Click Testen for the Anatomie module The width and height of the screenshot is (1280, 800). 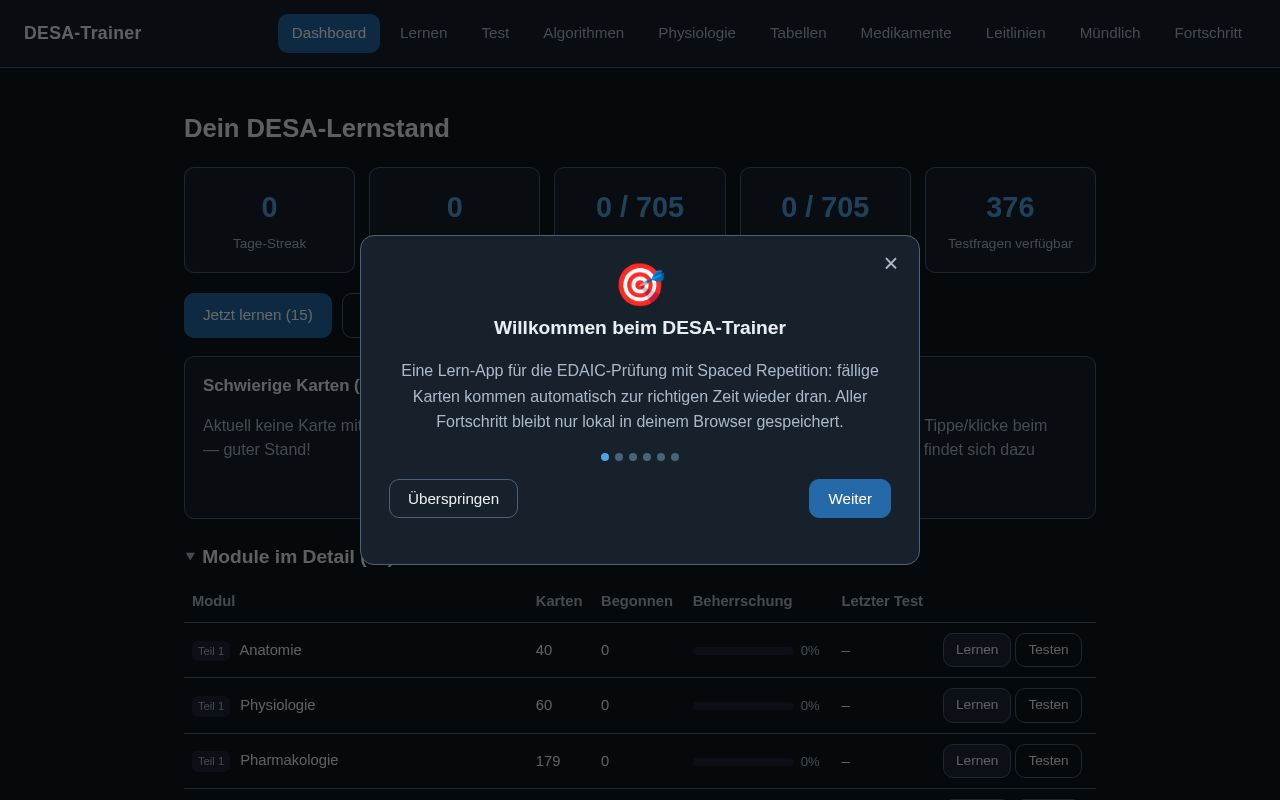(x=1048, y=650)
